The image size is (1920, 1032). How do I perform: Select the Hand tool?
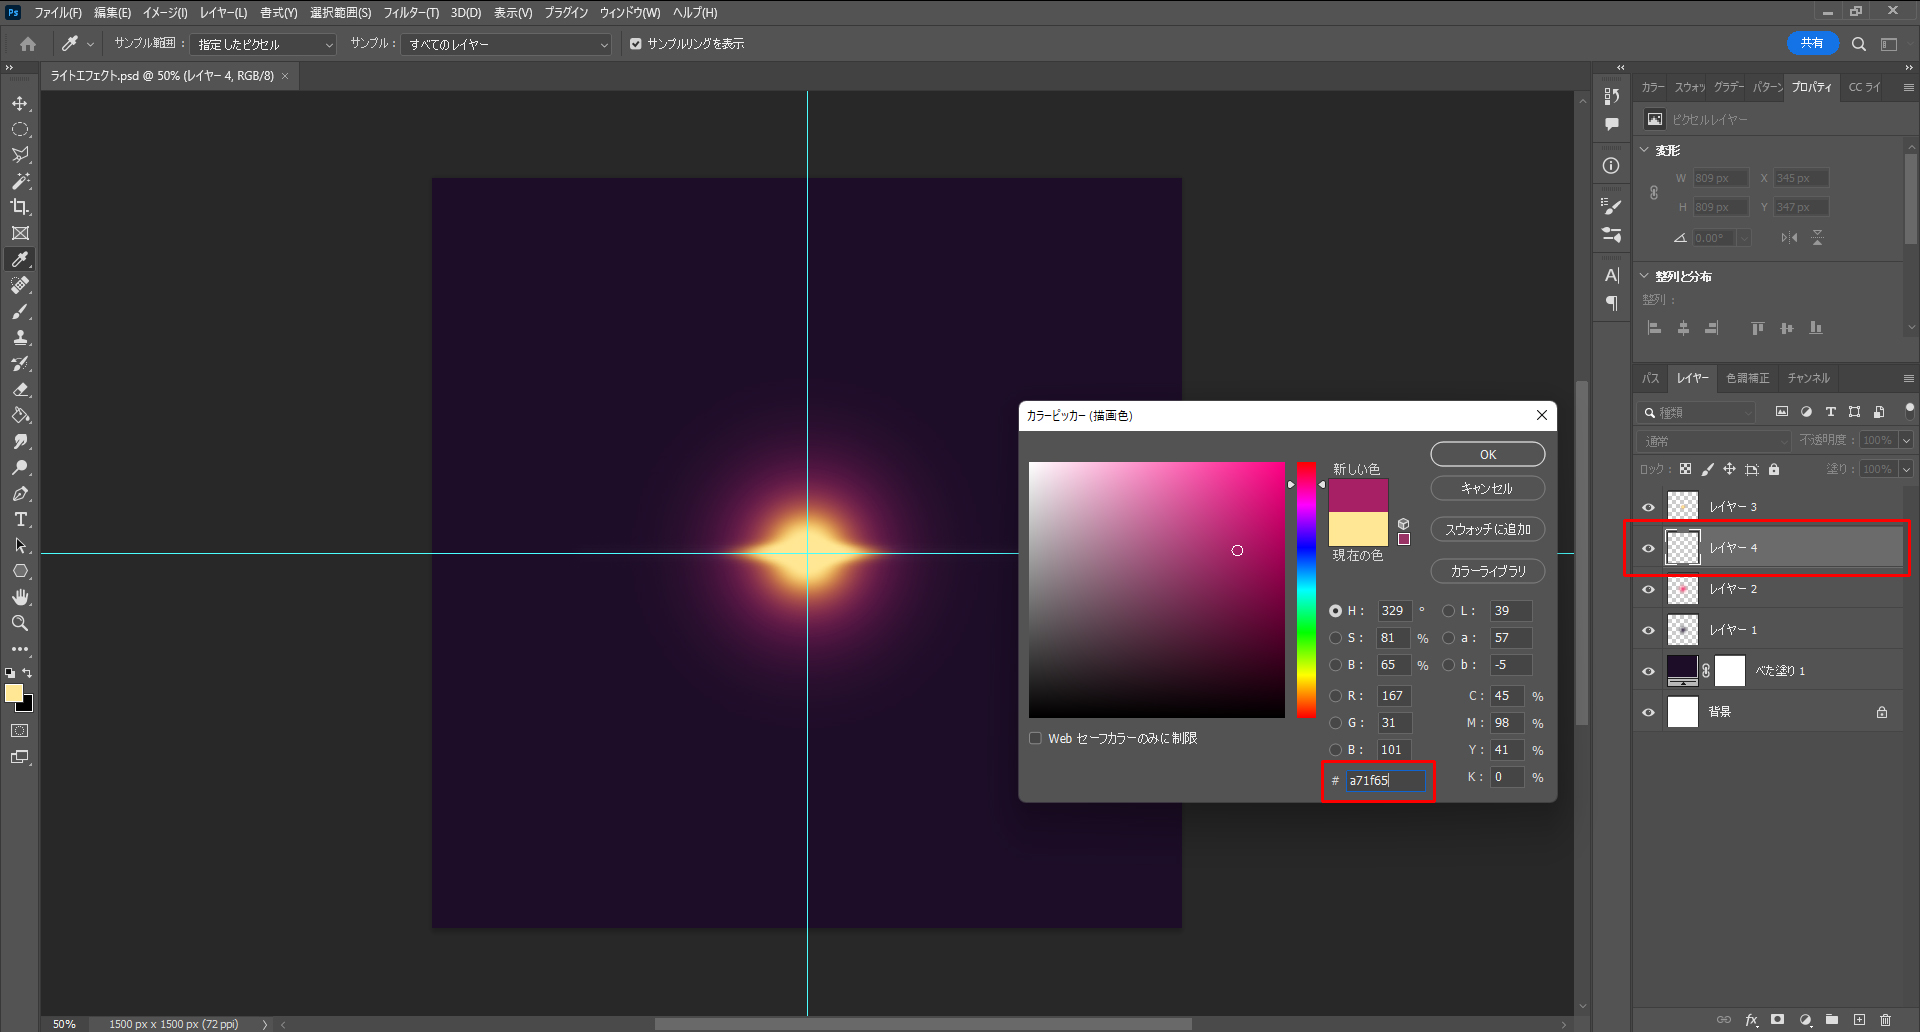click(20, 597)
